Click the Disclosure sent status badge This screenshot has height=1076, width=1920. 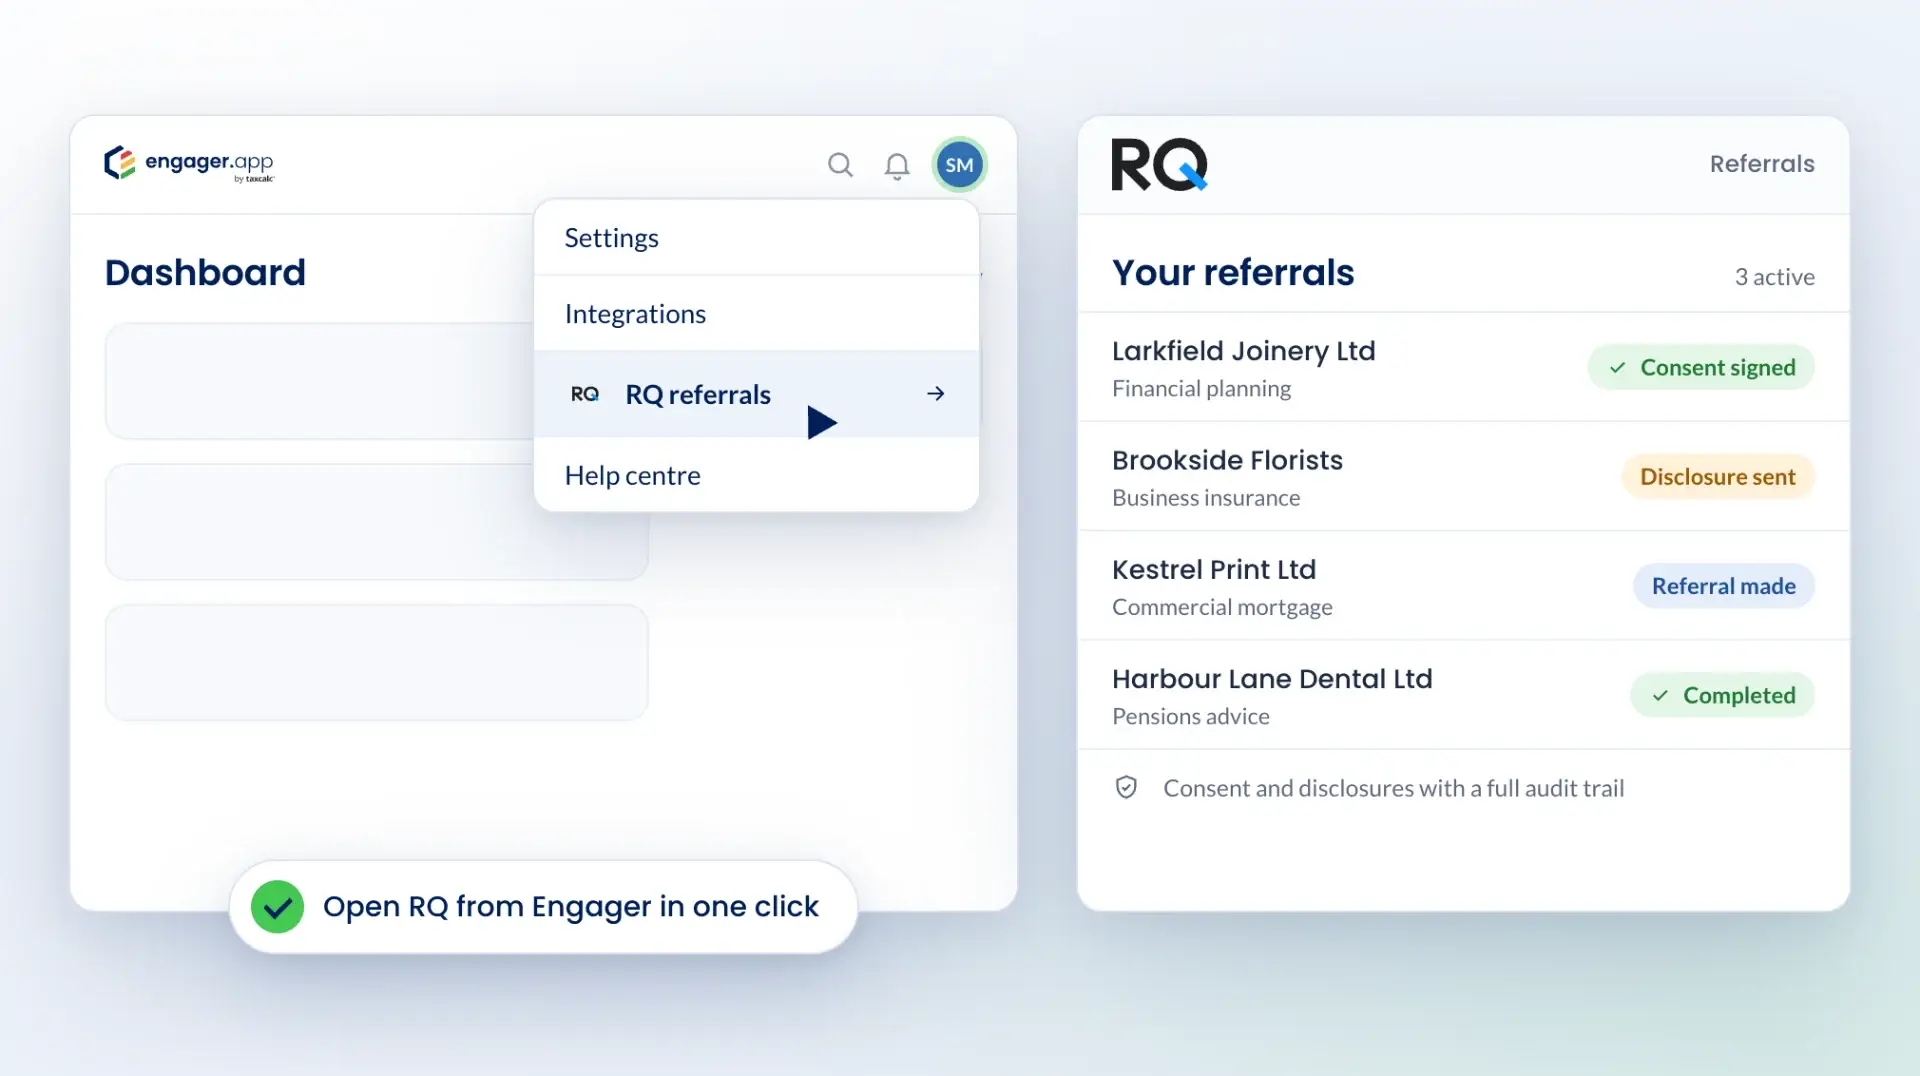[x=1717, y=477]
